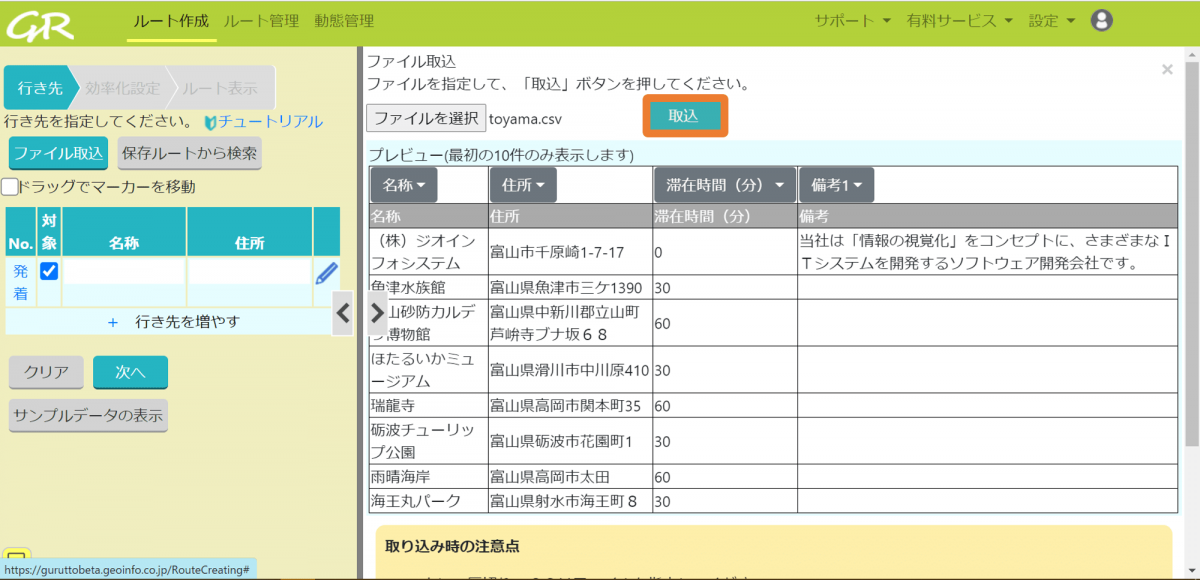Viewport: 1200px width, 580px height.
Task: Open the サポート menu
Action: tap(851, 21)
